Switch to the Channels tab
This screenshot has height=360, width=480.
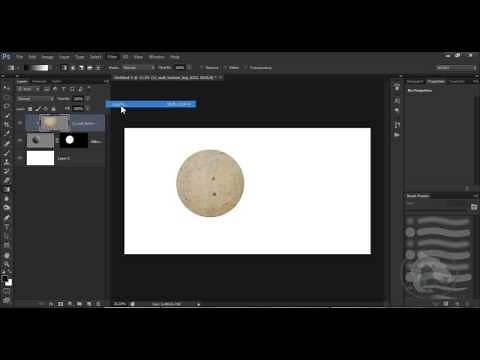pos(39,81)
